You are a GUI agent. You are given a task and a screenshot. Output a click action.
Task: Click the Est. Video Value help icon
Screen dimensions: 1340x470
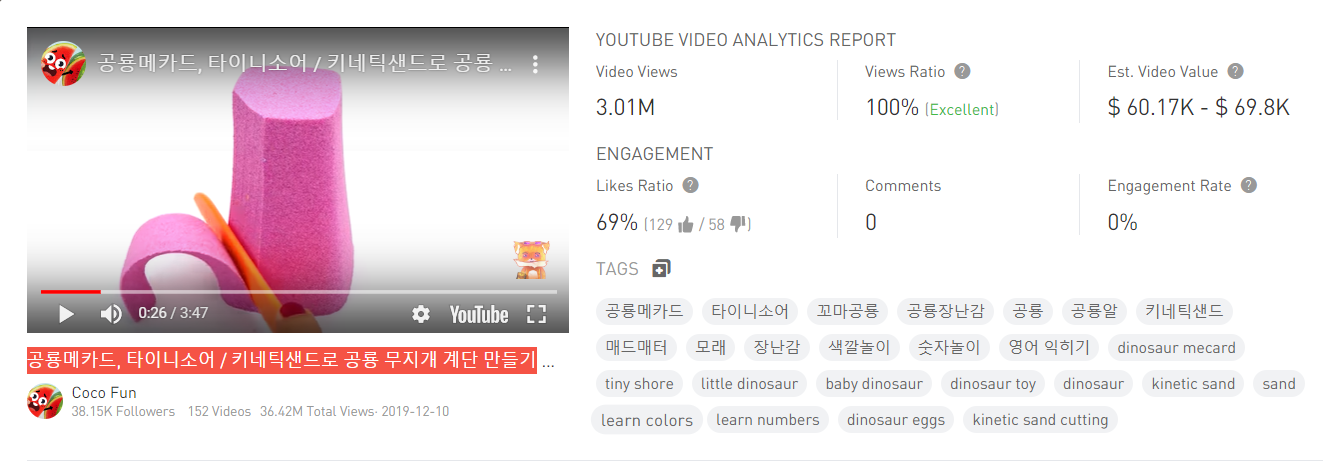click(x=1235, y=71)
